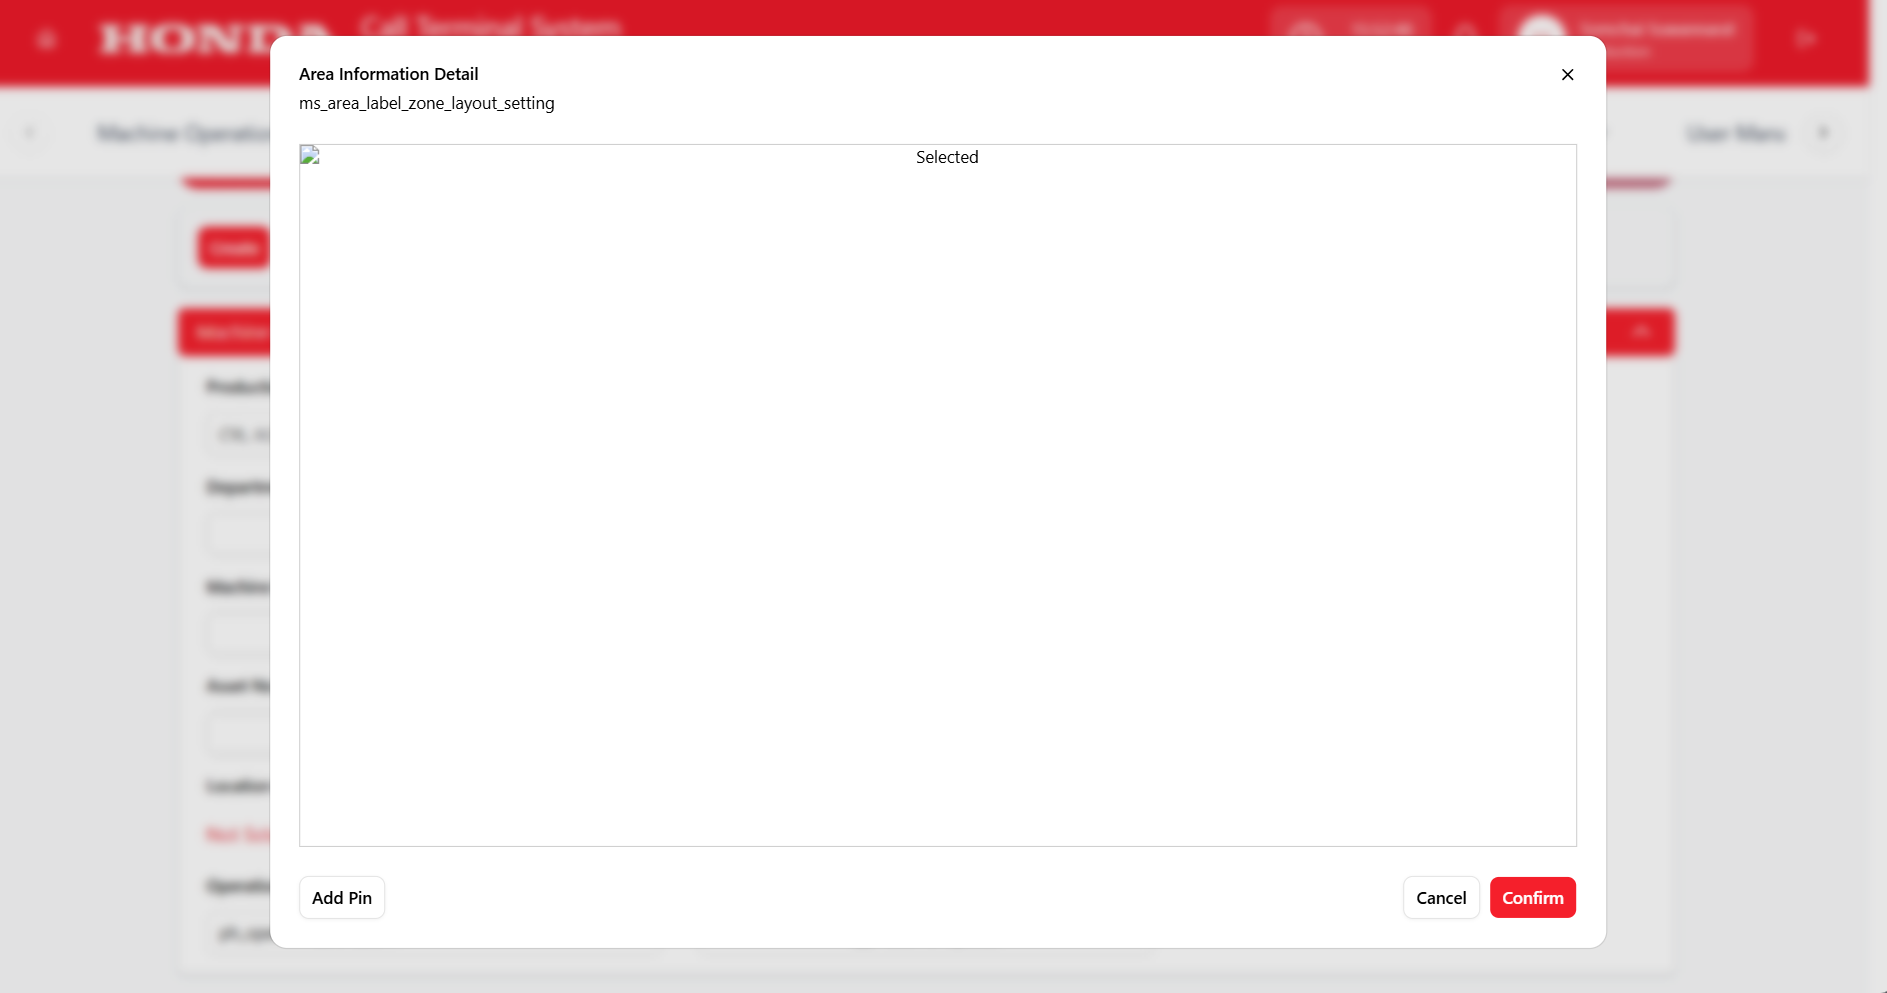Switch to the User Manual tab
The height and width of the screenshot is (993, 1887).
point(1735,133)
